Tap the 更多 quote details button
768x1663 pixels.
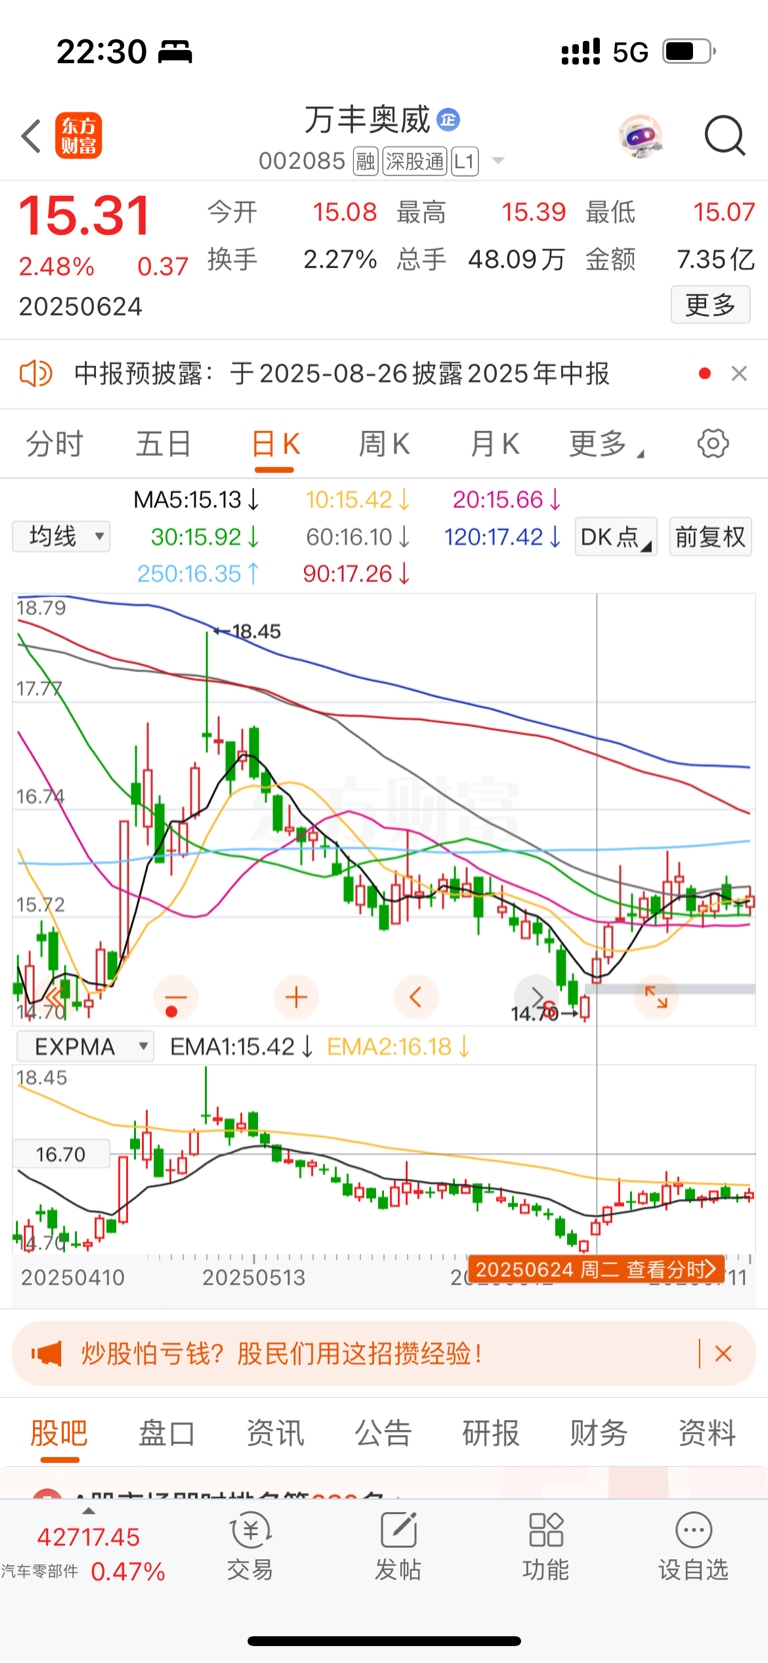click(x=710, y=304)
